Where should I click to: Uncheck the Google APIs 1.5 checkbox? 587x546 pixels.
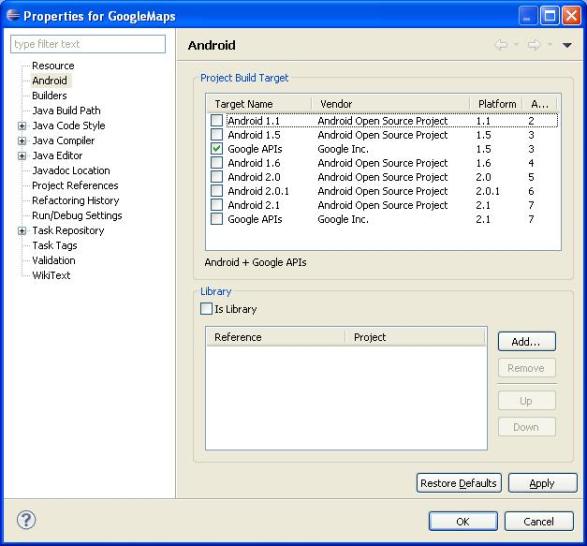pos(216,149)
